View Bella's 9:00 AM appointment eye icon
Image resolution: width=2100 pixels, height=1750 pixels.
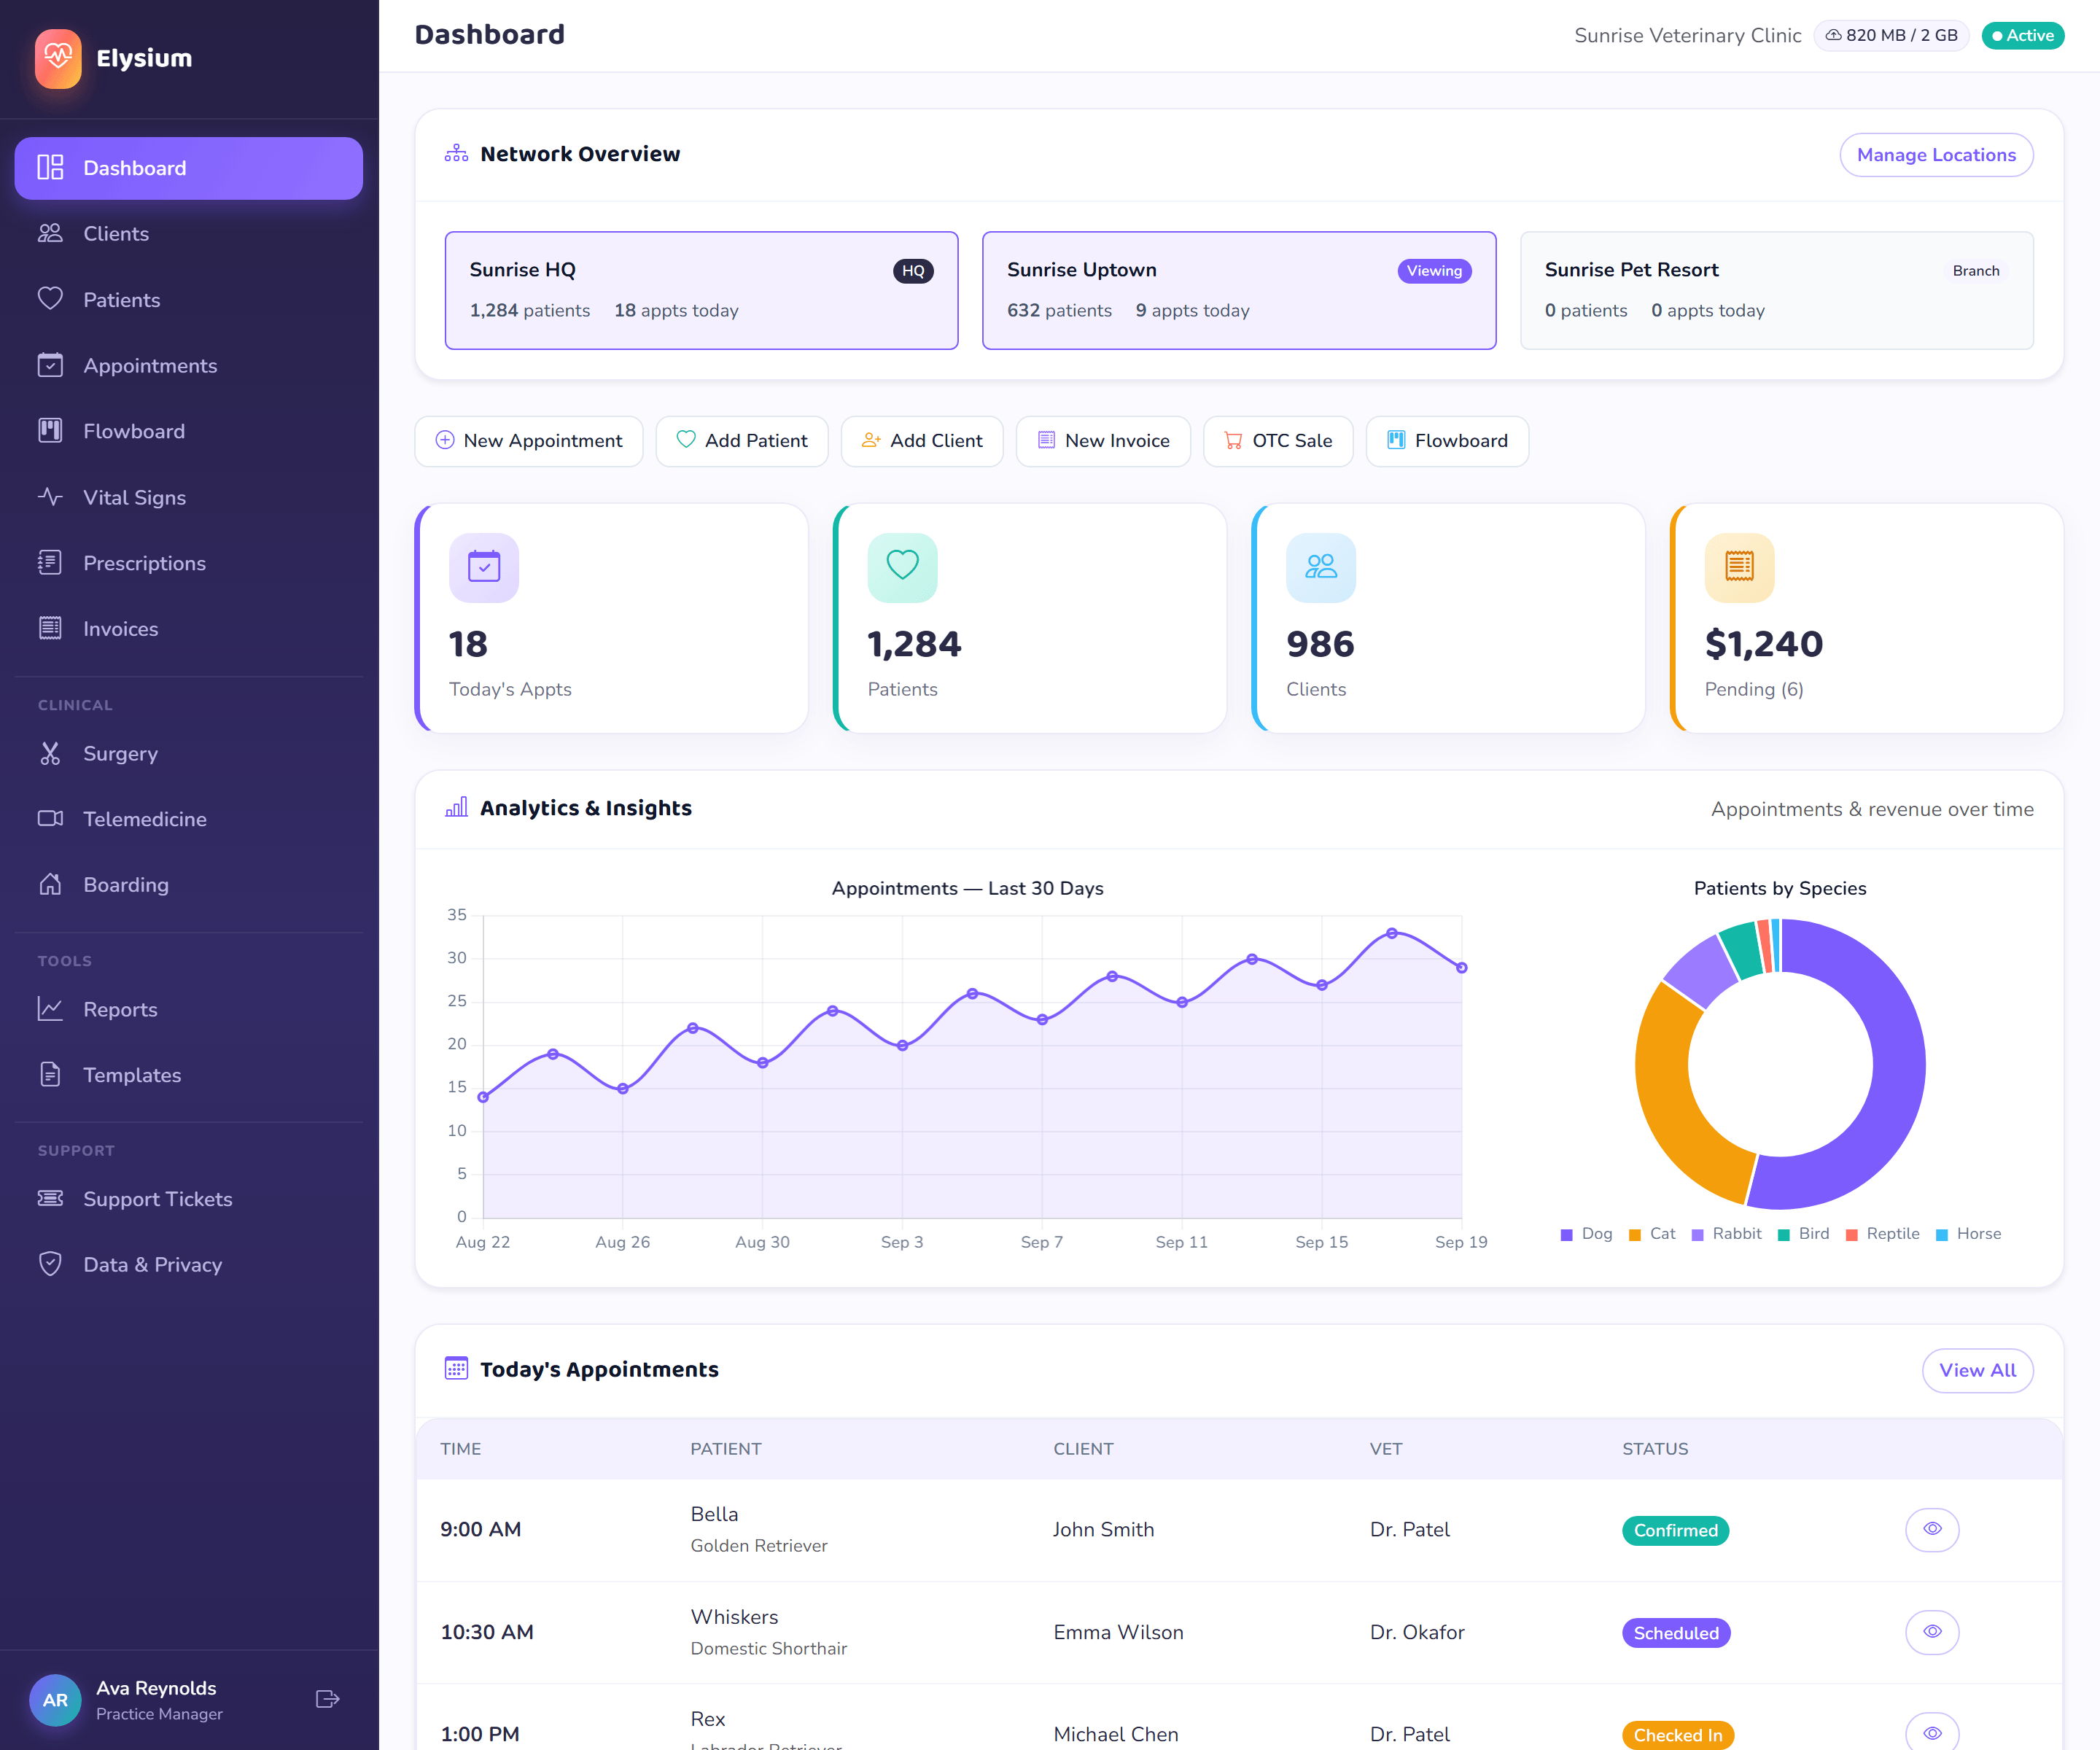point(1932,1529)
